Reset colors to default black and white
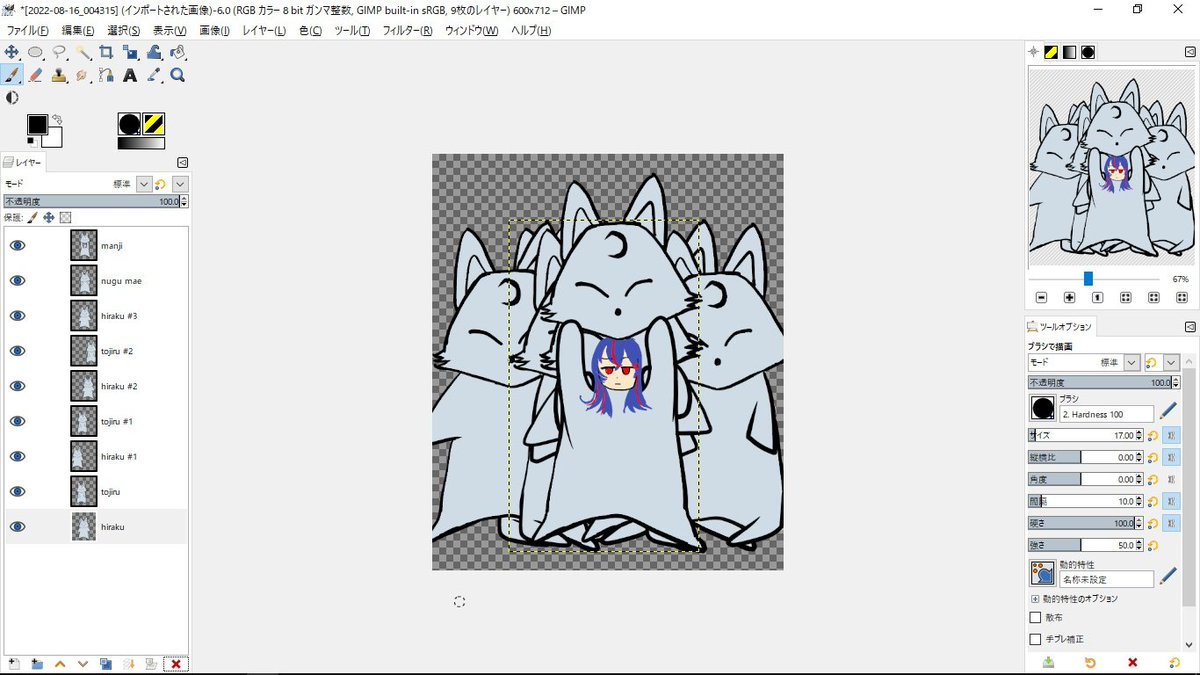1200x675 pixels. [x=32, y=142]
